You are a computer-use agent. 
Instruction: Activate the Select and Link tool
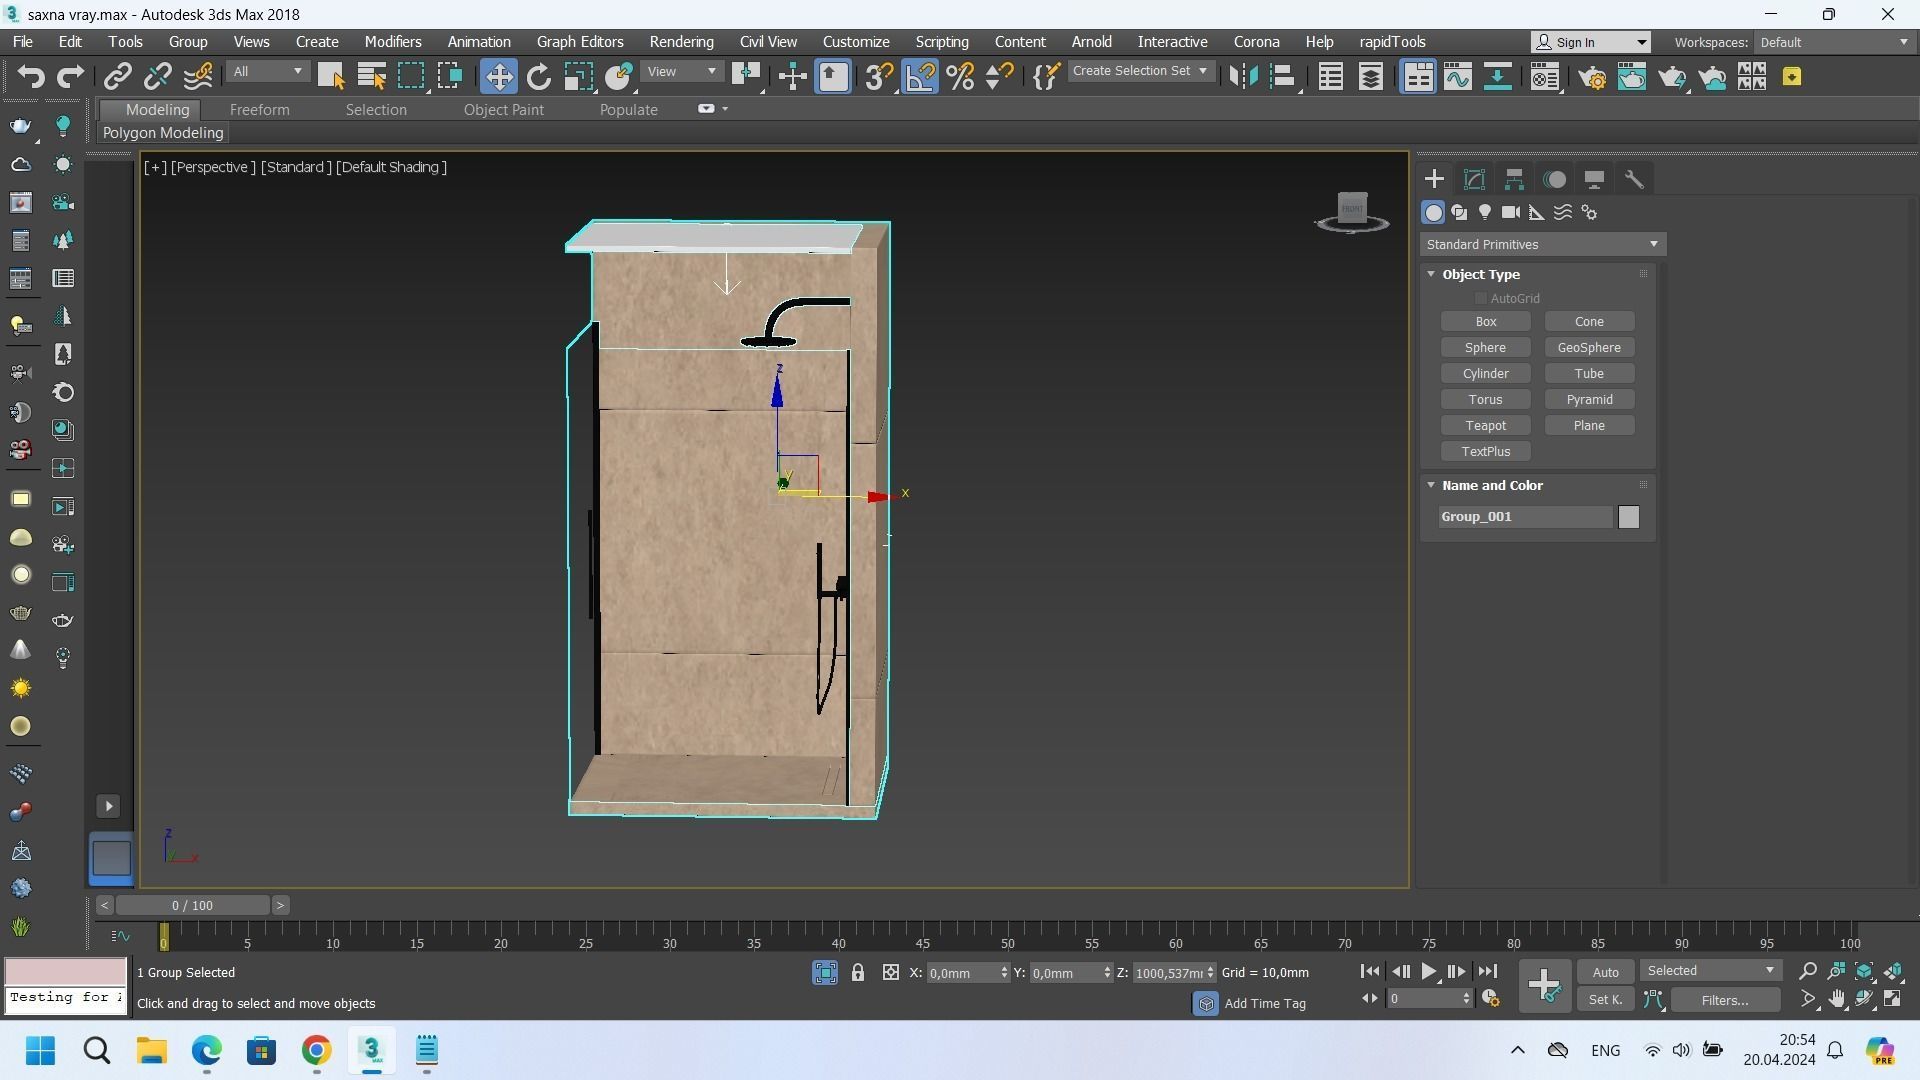118,77
